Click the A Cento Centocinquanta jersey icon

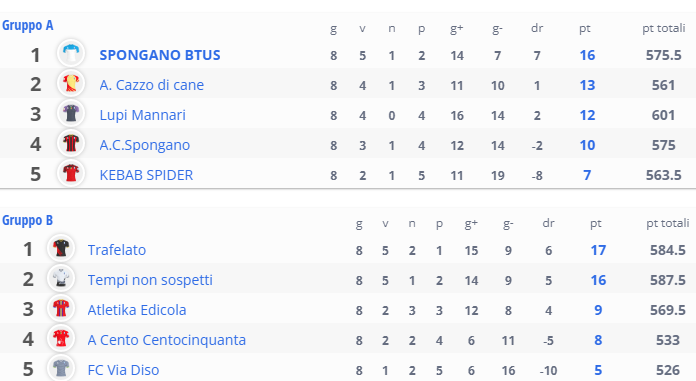coord(61,338)
